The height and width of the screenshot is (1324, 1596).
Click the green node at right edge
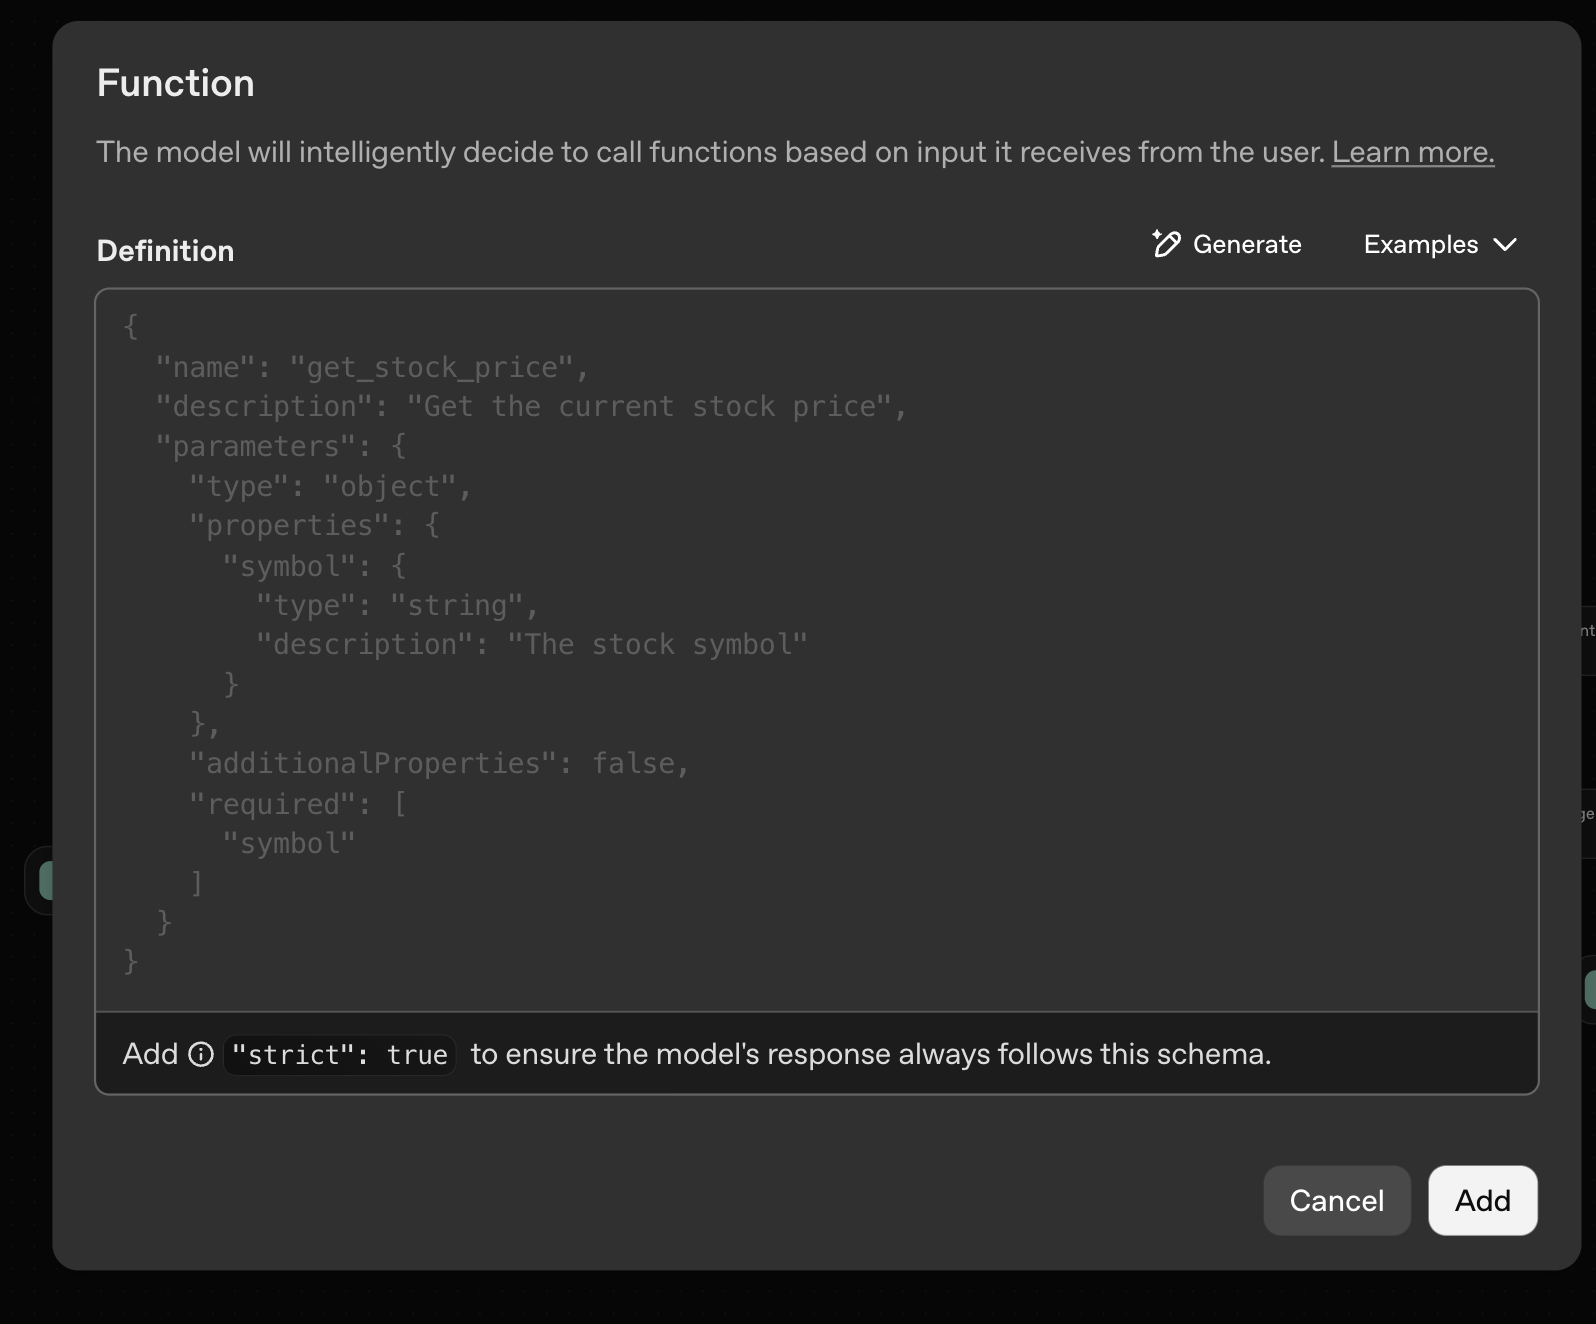coord(1589,990)
